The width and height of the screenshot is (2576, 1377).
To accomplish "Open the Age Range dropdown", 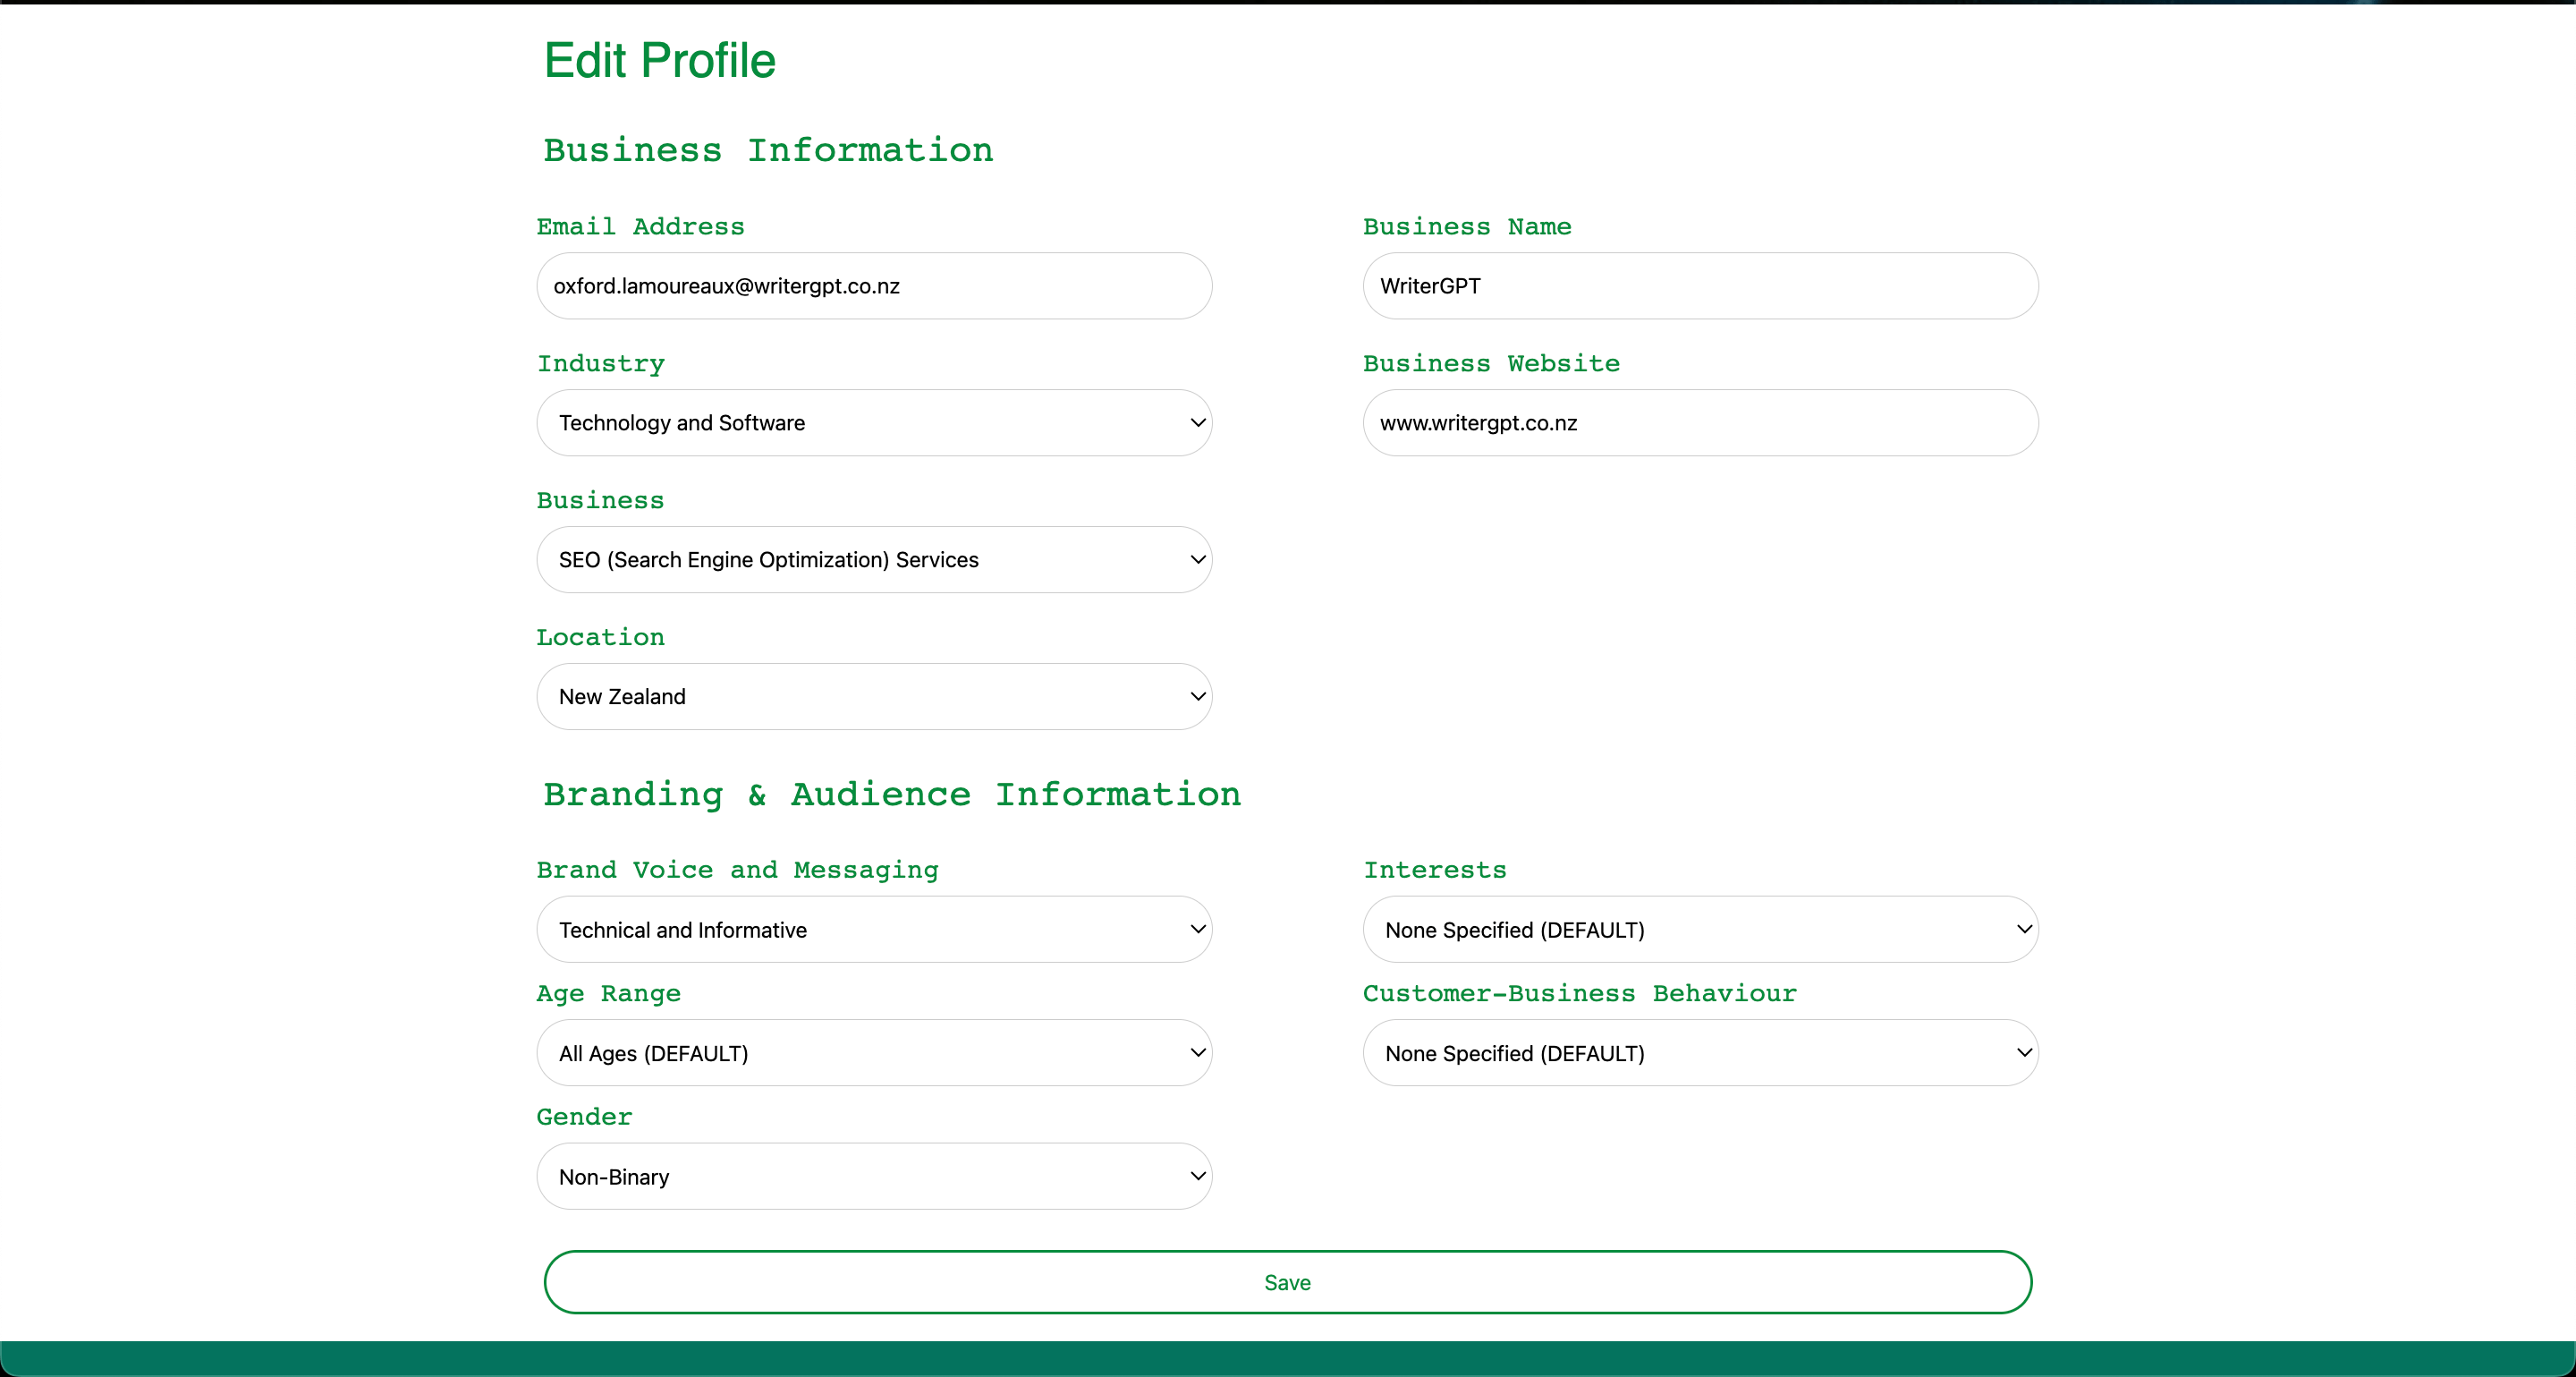I will (x=874, y=1053).
